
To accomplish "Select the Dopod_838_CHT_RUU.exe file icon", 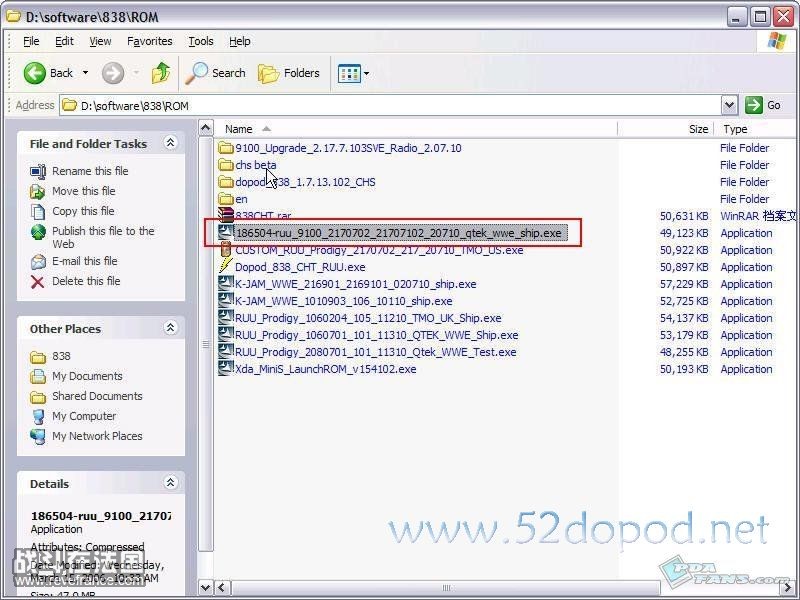I will [226, 267].
